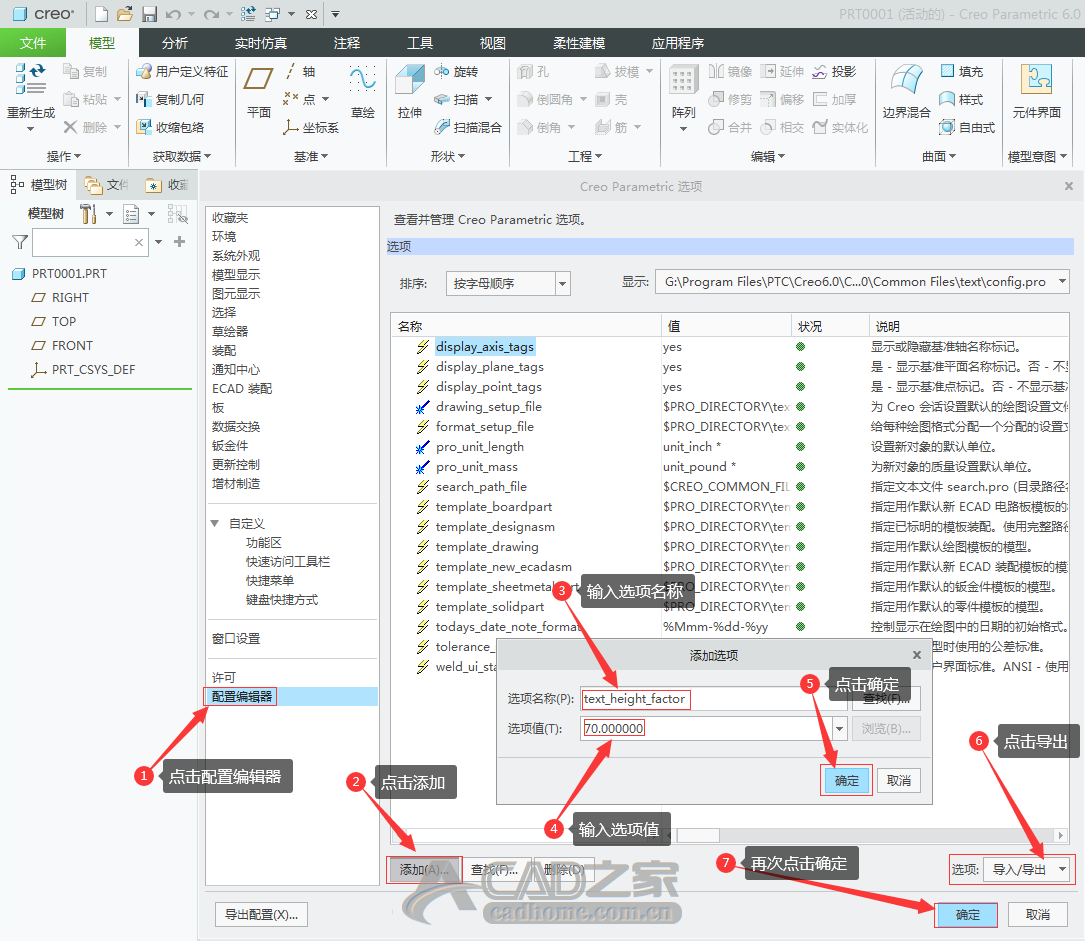Switch to the Analysis (分析) ribbon tab

(174, 43)
